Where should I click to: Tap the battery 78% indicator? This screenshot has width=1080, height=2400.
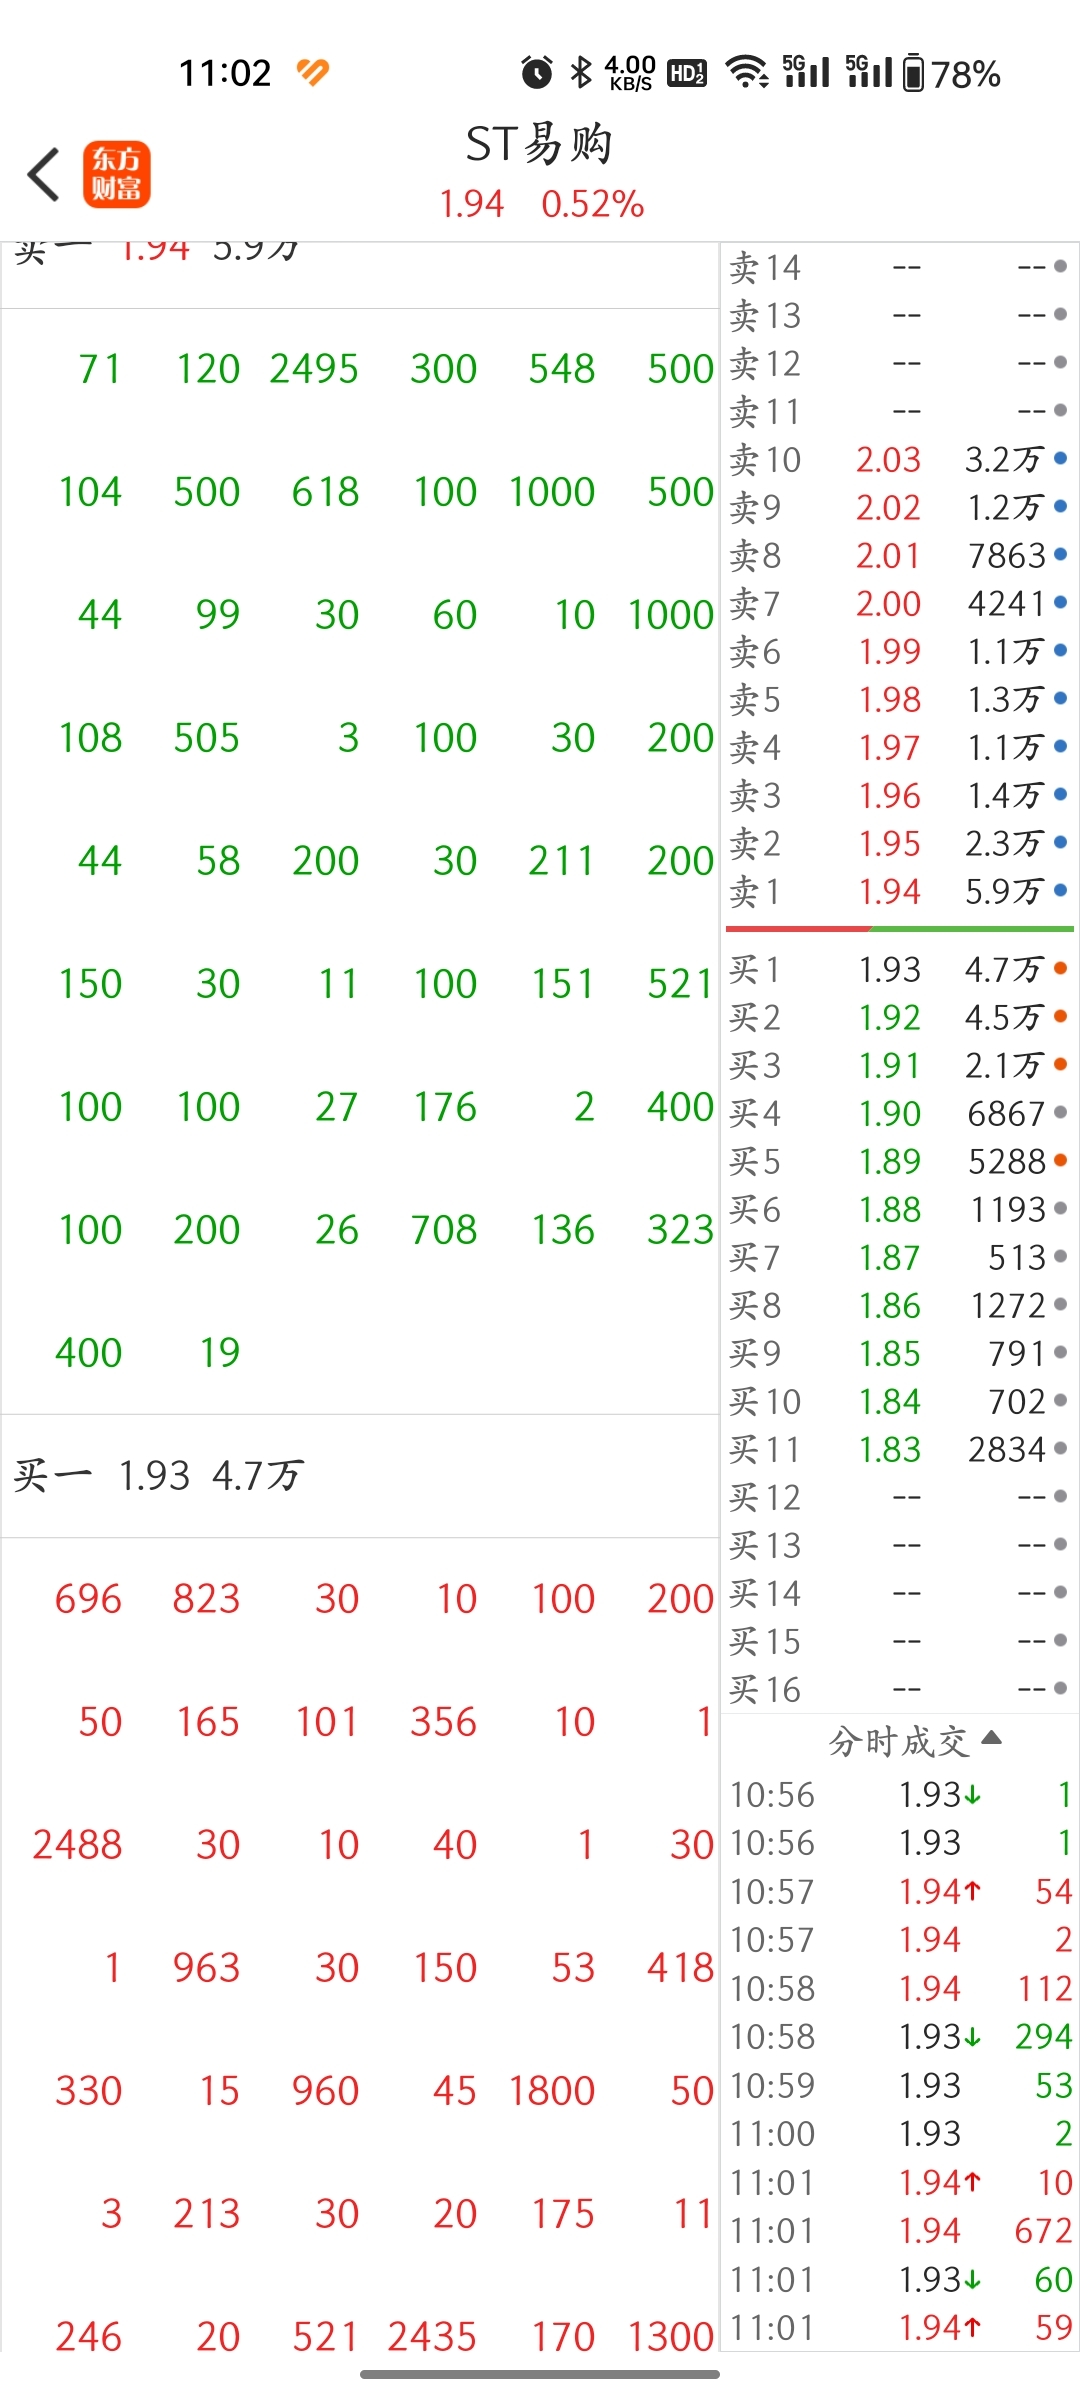pos(951,73)
